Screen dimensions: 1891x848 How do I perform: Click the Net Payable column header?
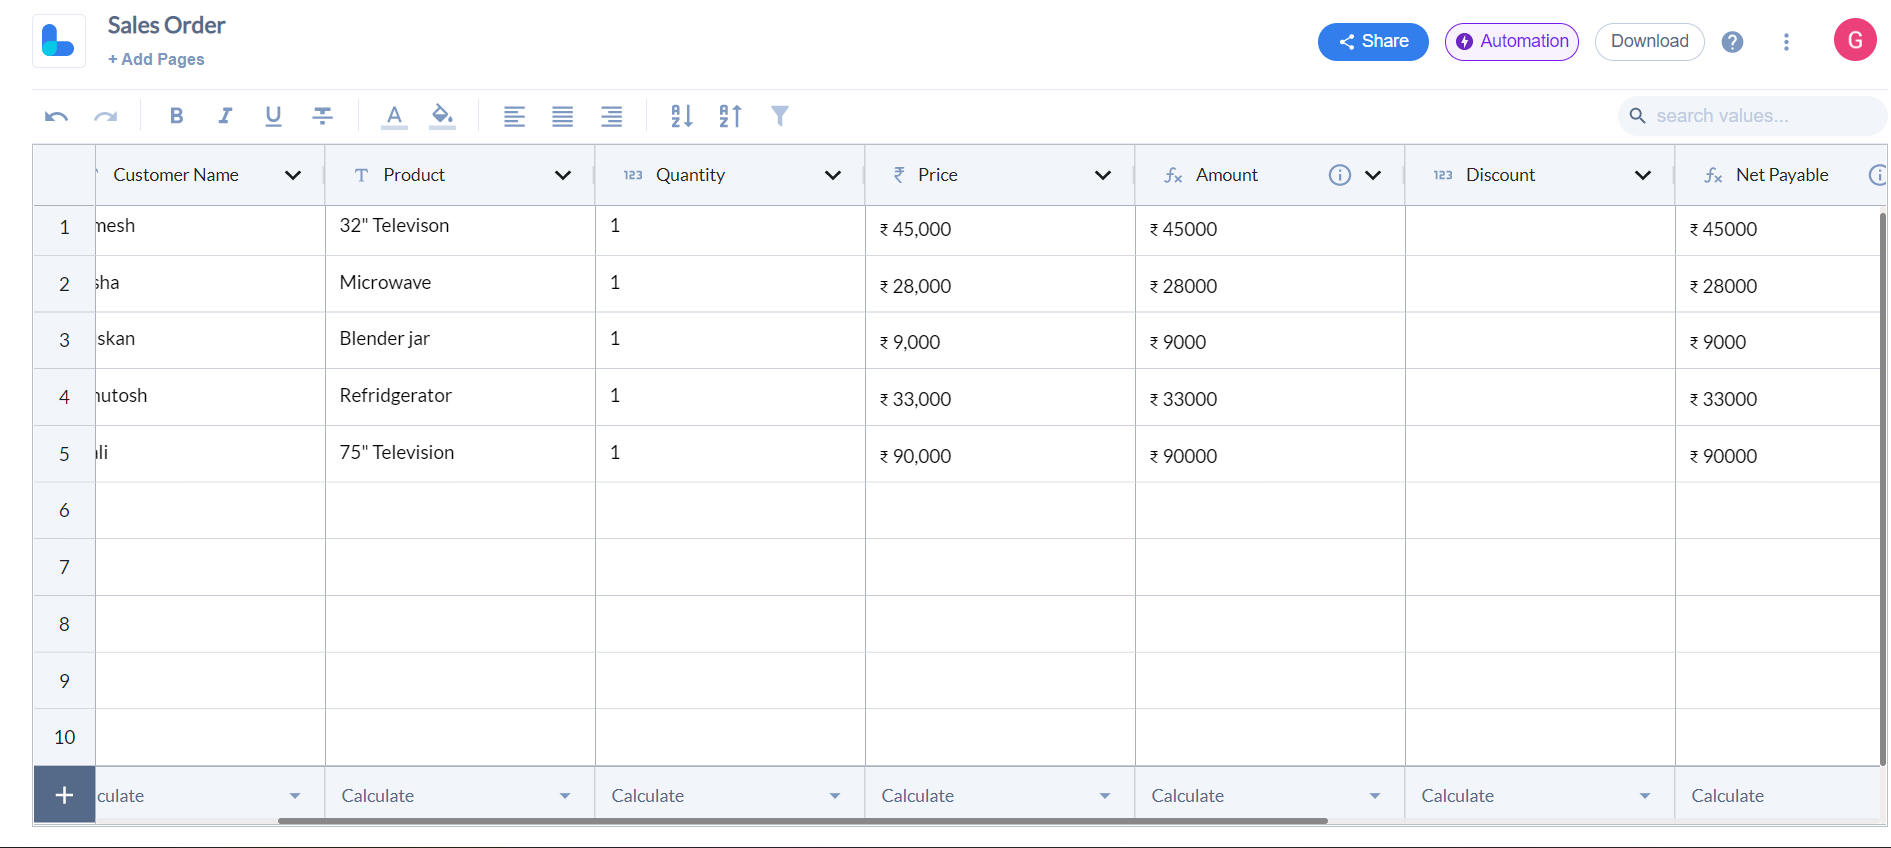click(1782, 175)
